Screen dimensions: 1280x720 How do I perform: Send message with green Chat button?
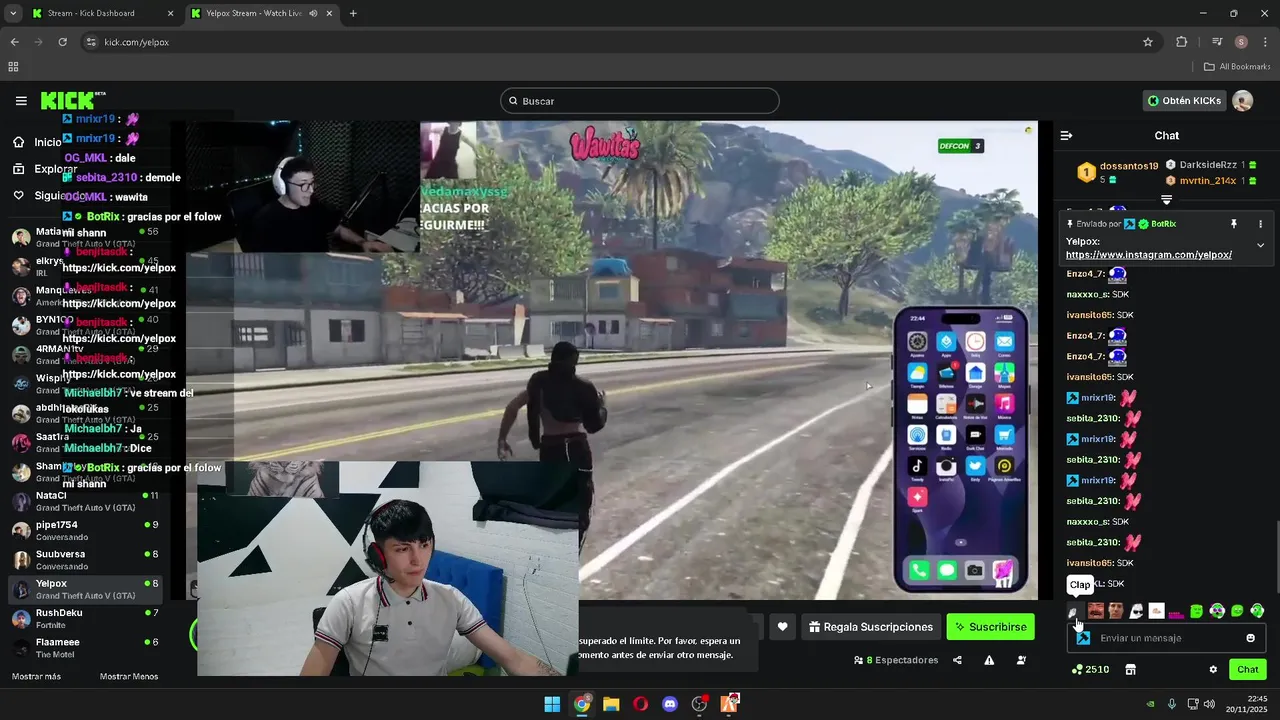pyautogui.click(x=1248, y=669)
